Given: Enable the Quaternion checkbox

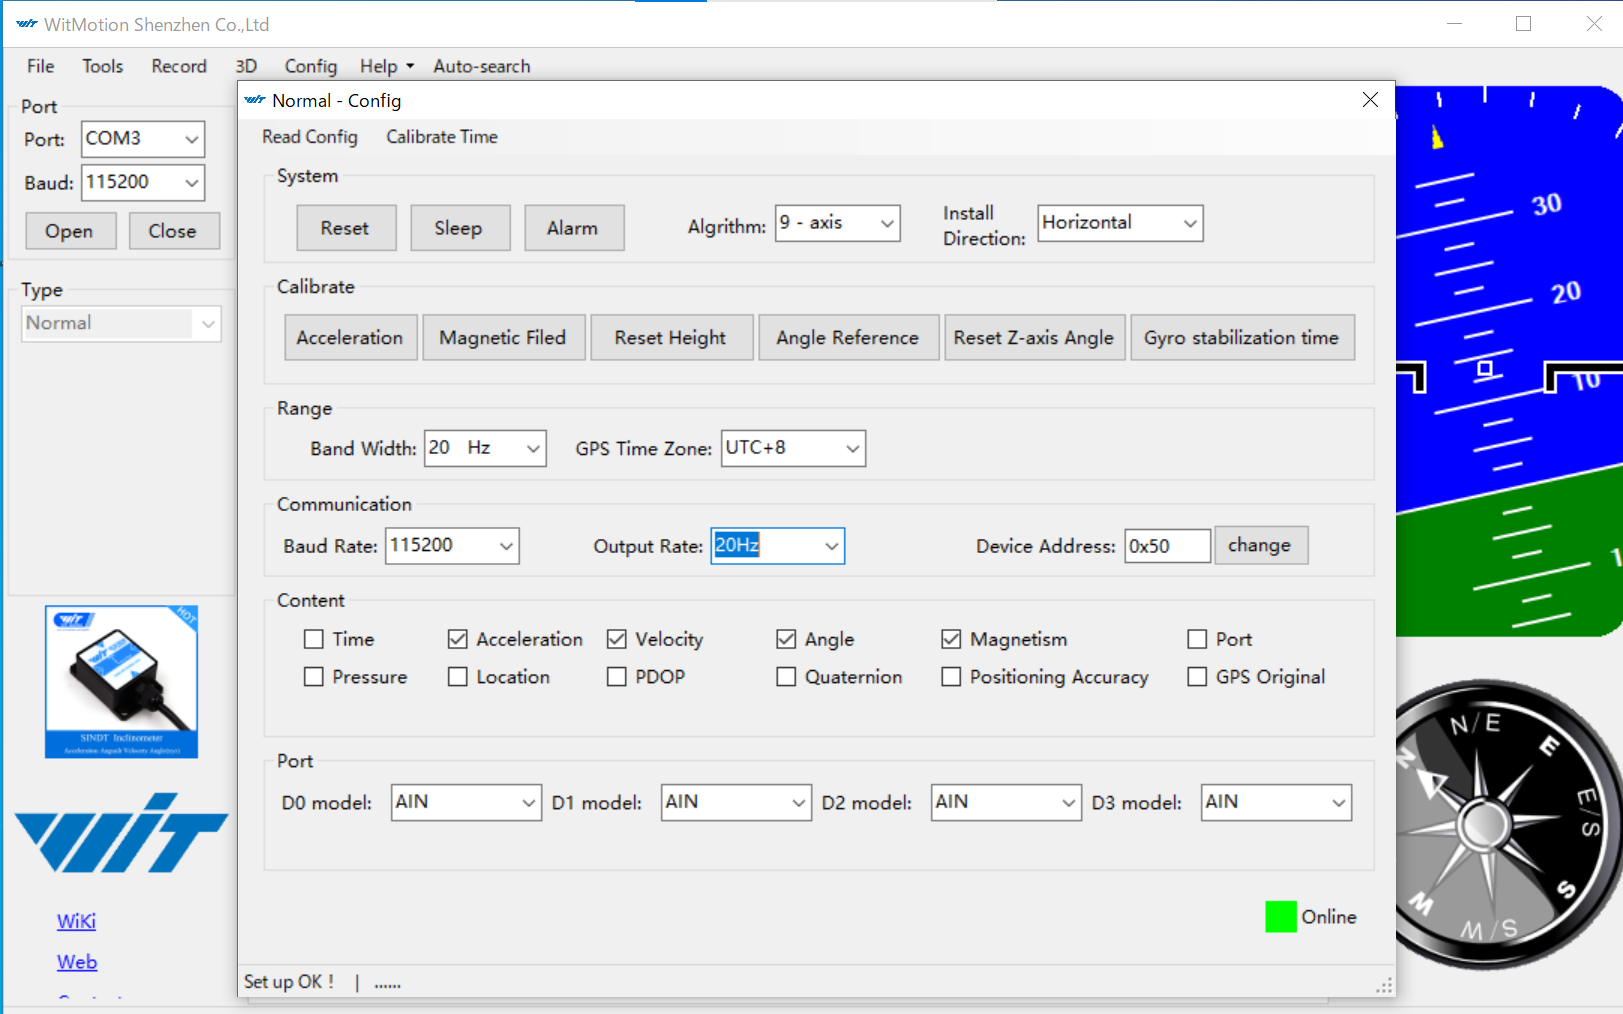Looking at the screenshot, I should [786, 676].
